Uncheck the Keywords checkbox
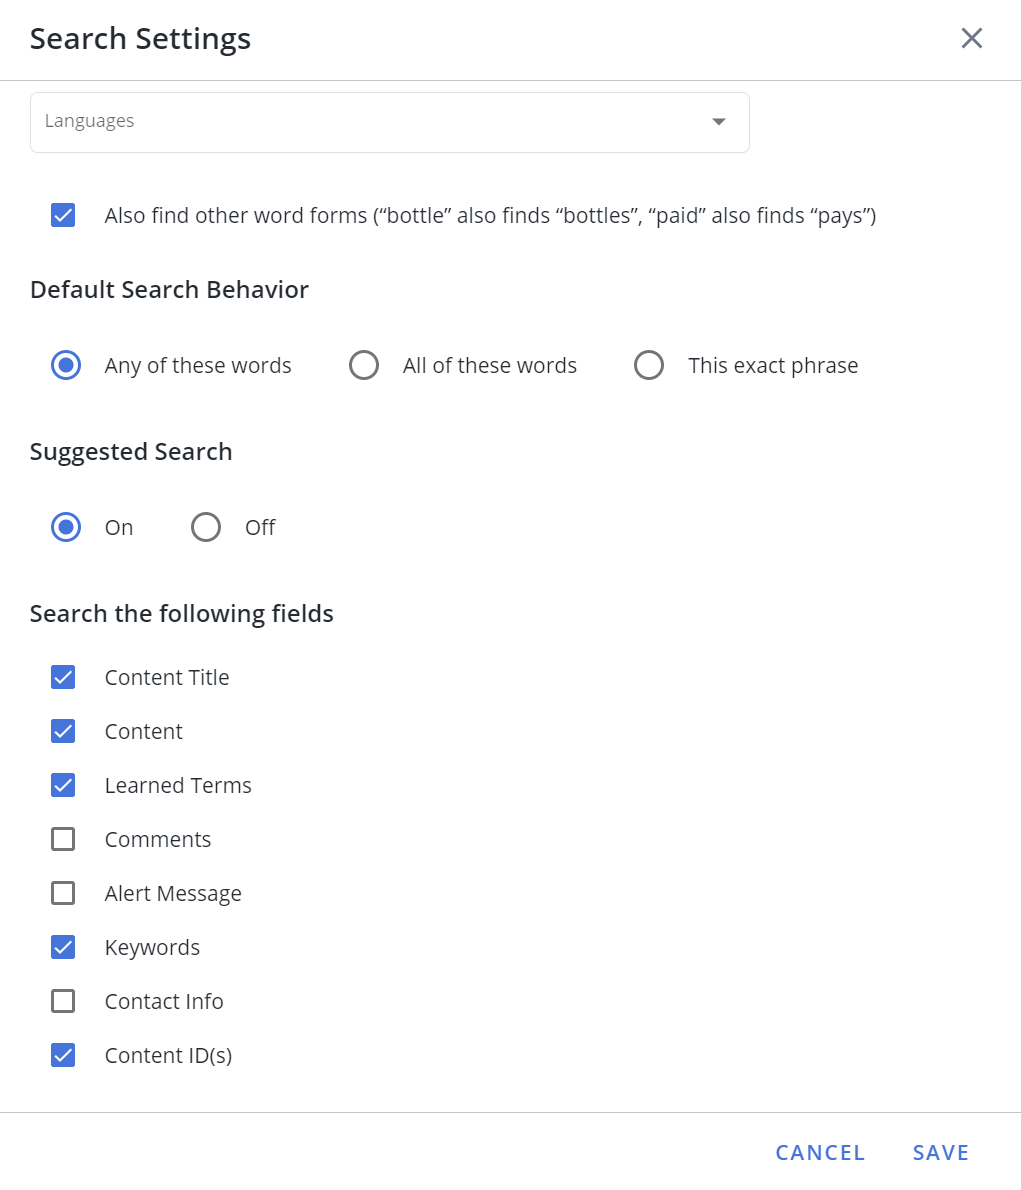1021x1190 pixels. tap(63, 947)
